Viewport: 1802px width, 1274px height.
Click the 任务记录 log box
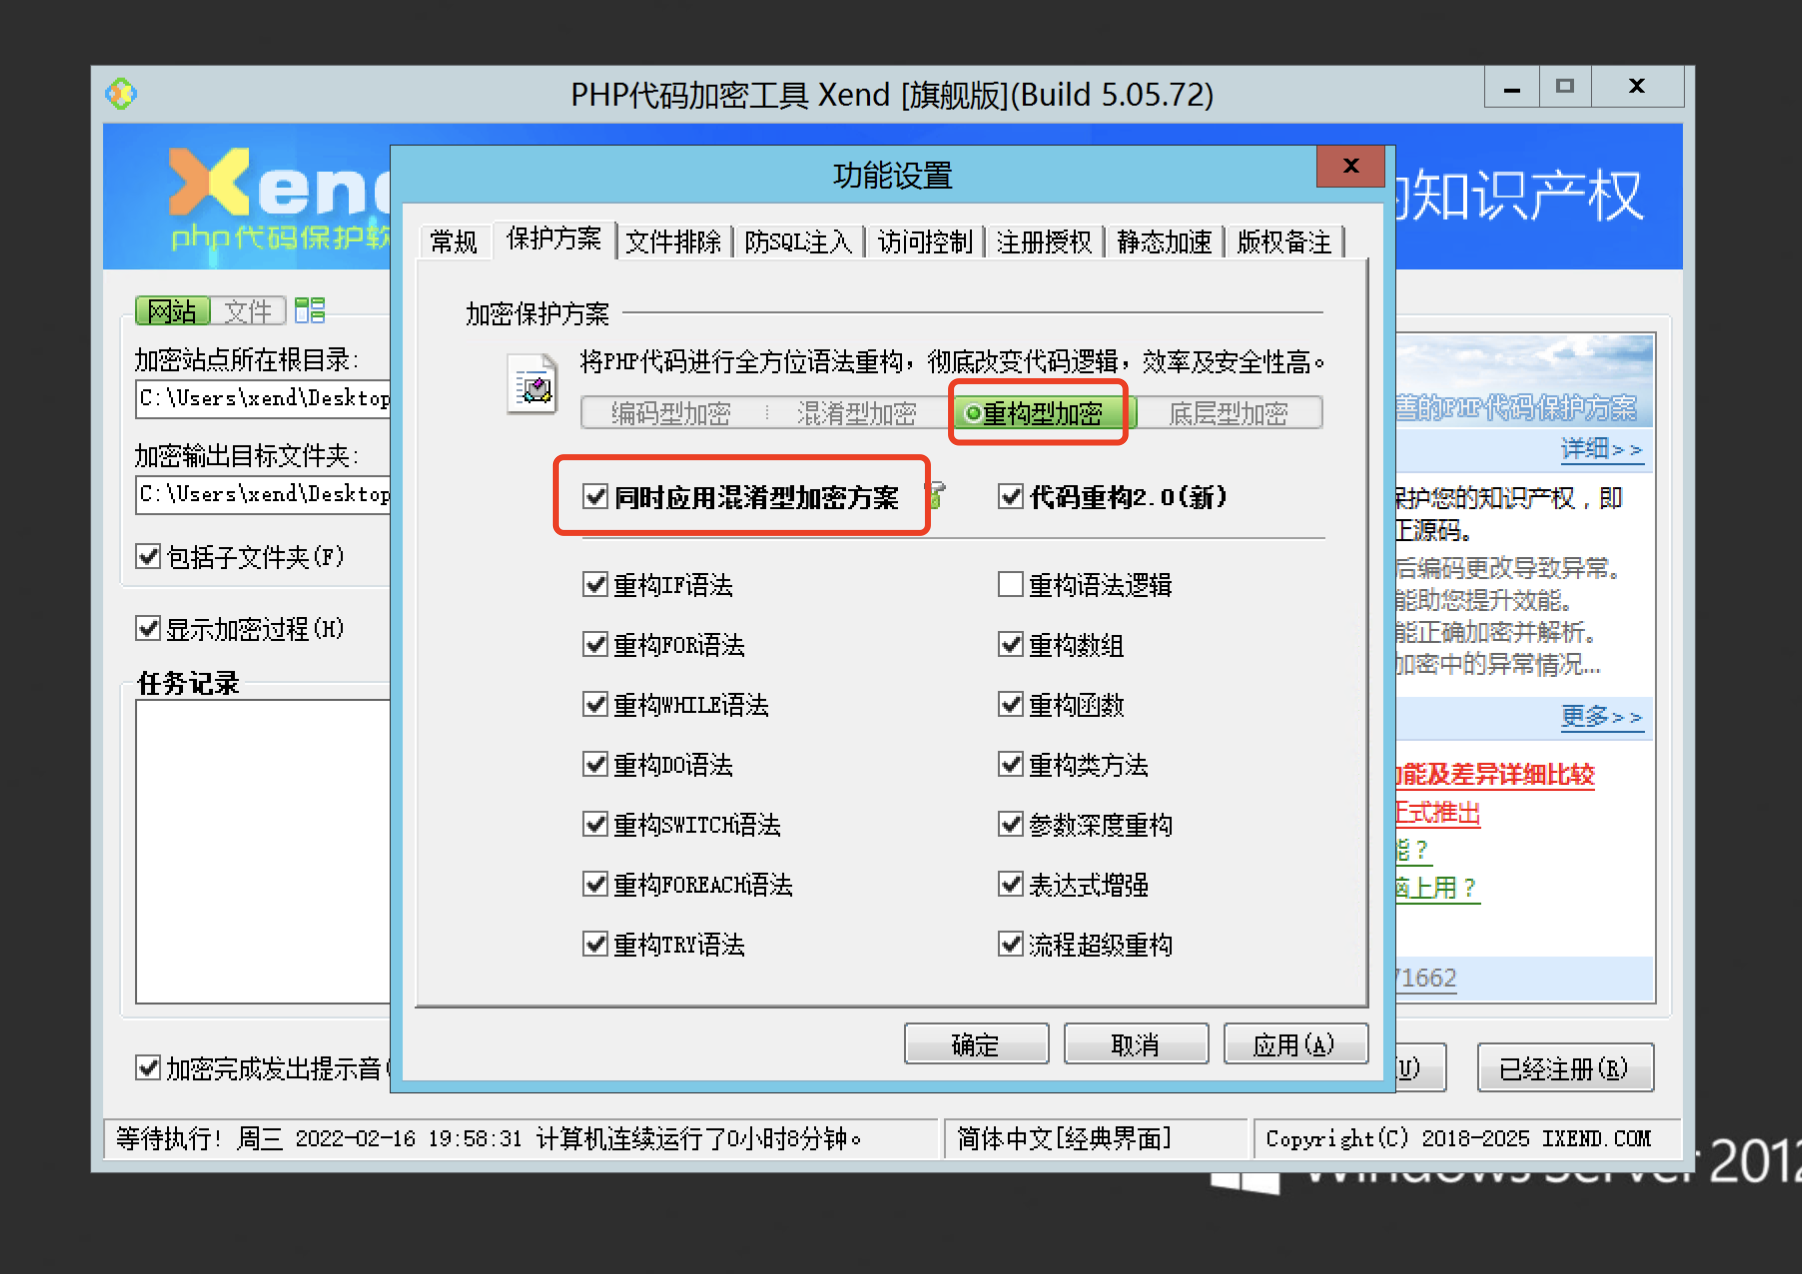tap(263, 851)
